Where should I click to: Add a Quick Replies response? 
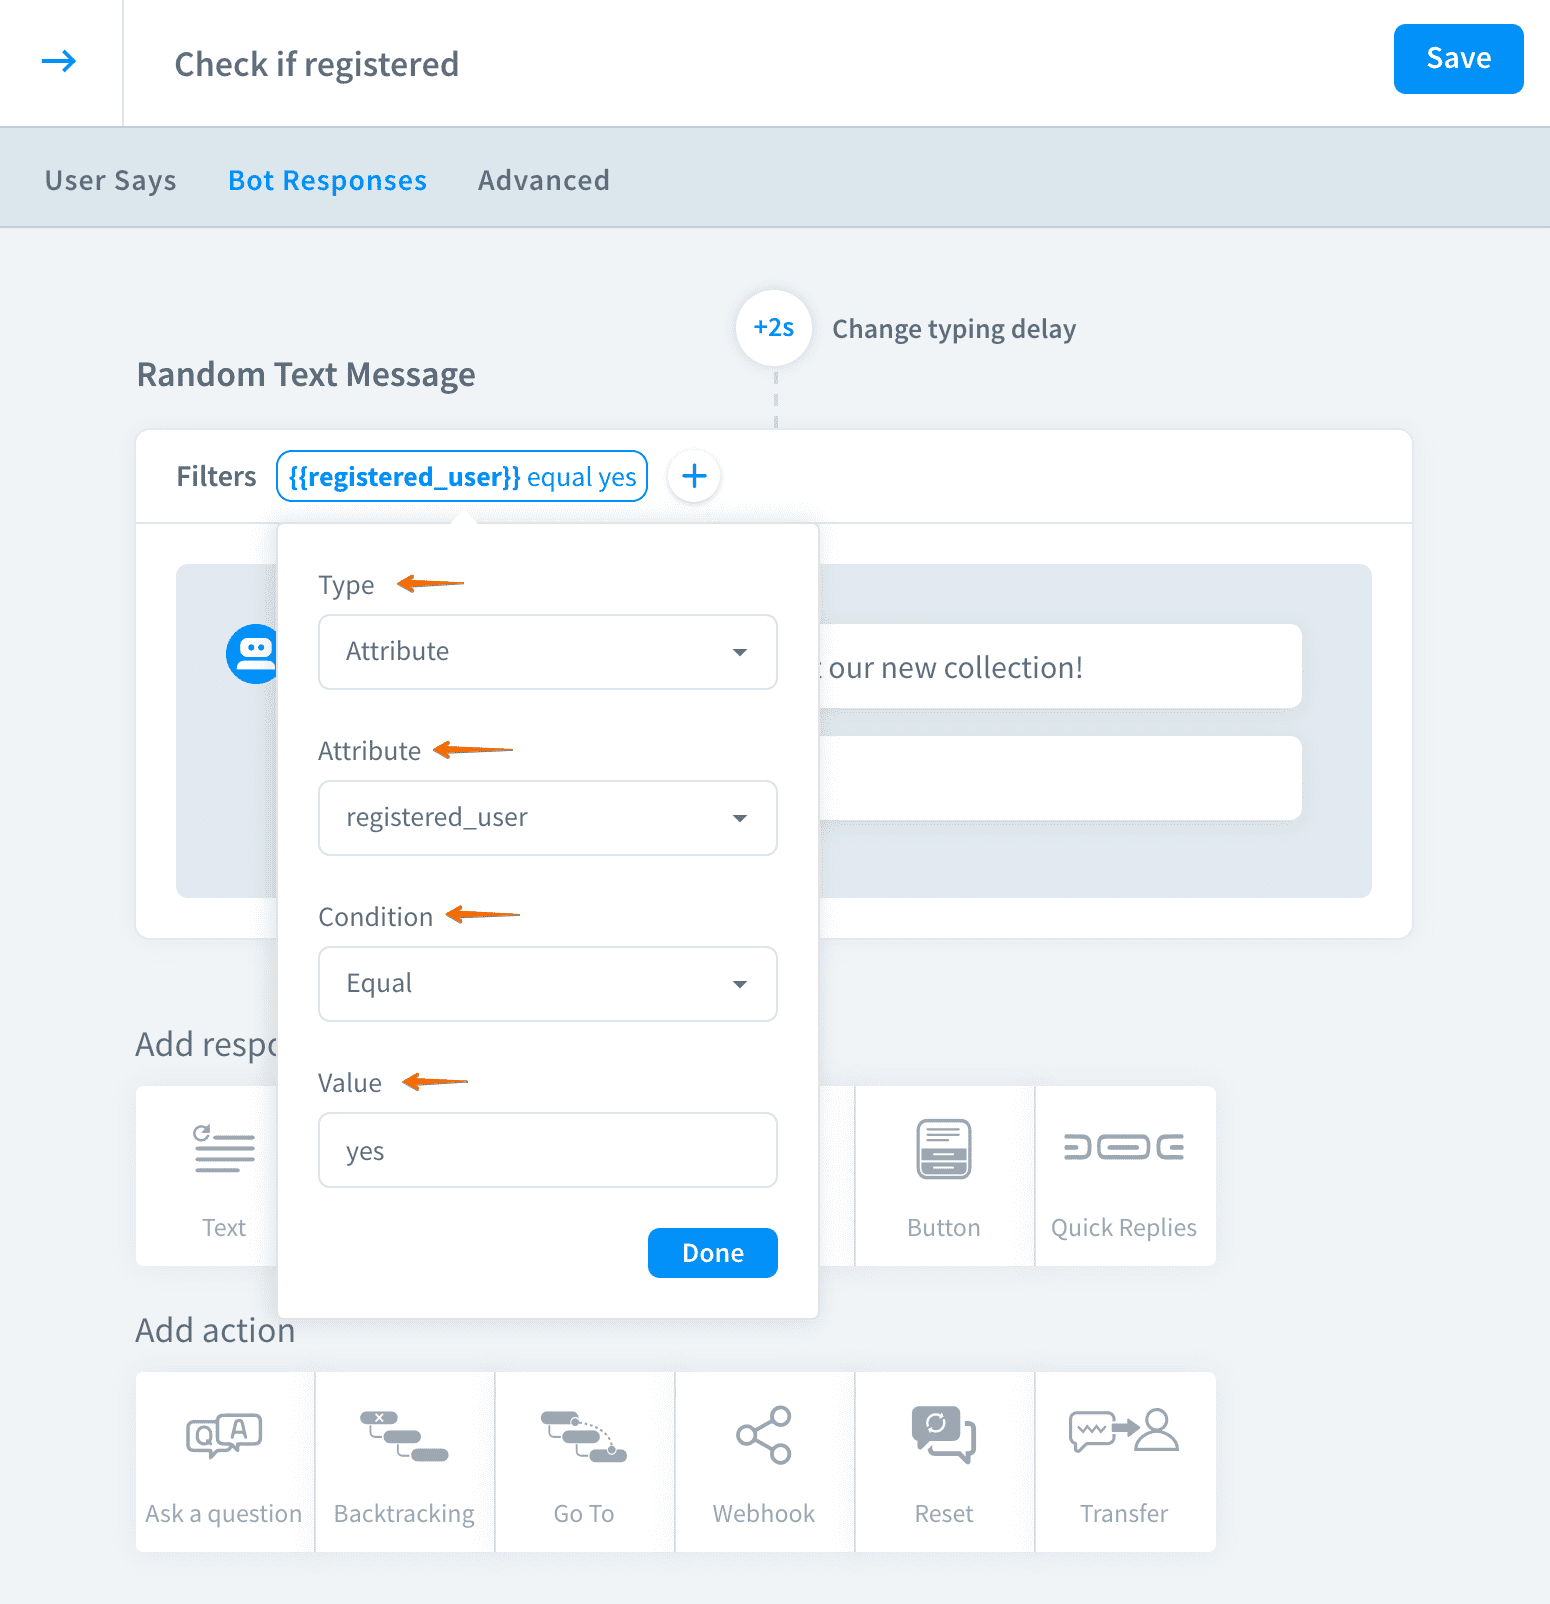1124,1175
